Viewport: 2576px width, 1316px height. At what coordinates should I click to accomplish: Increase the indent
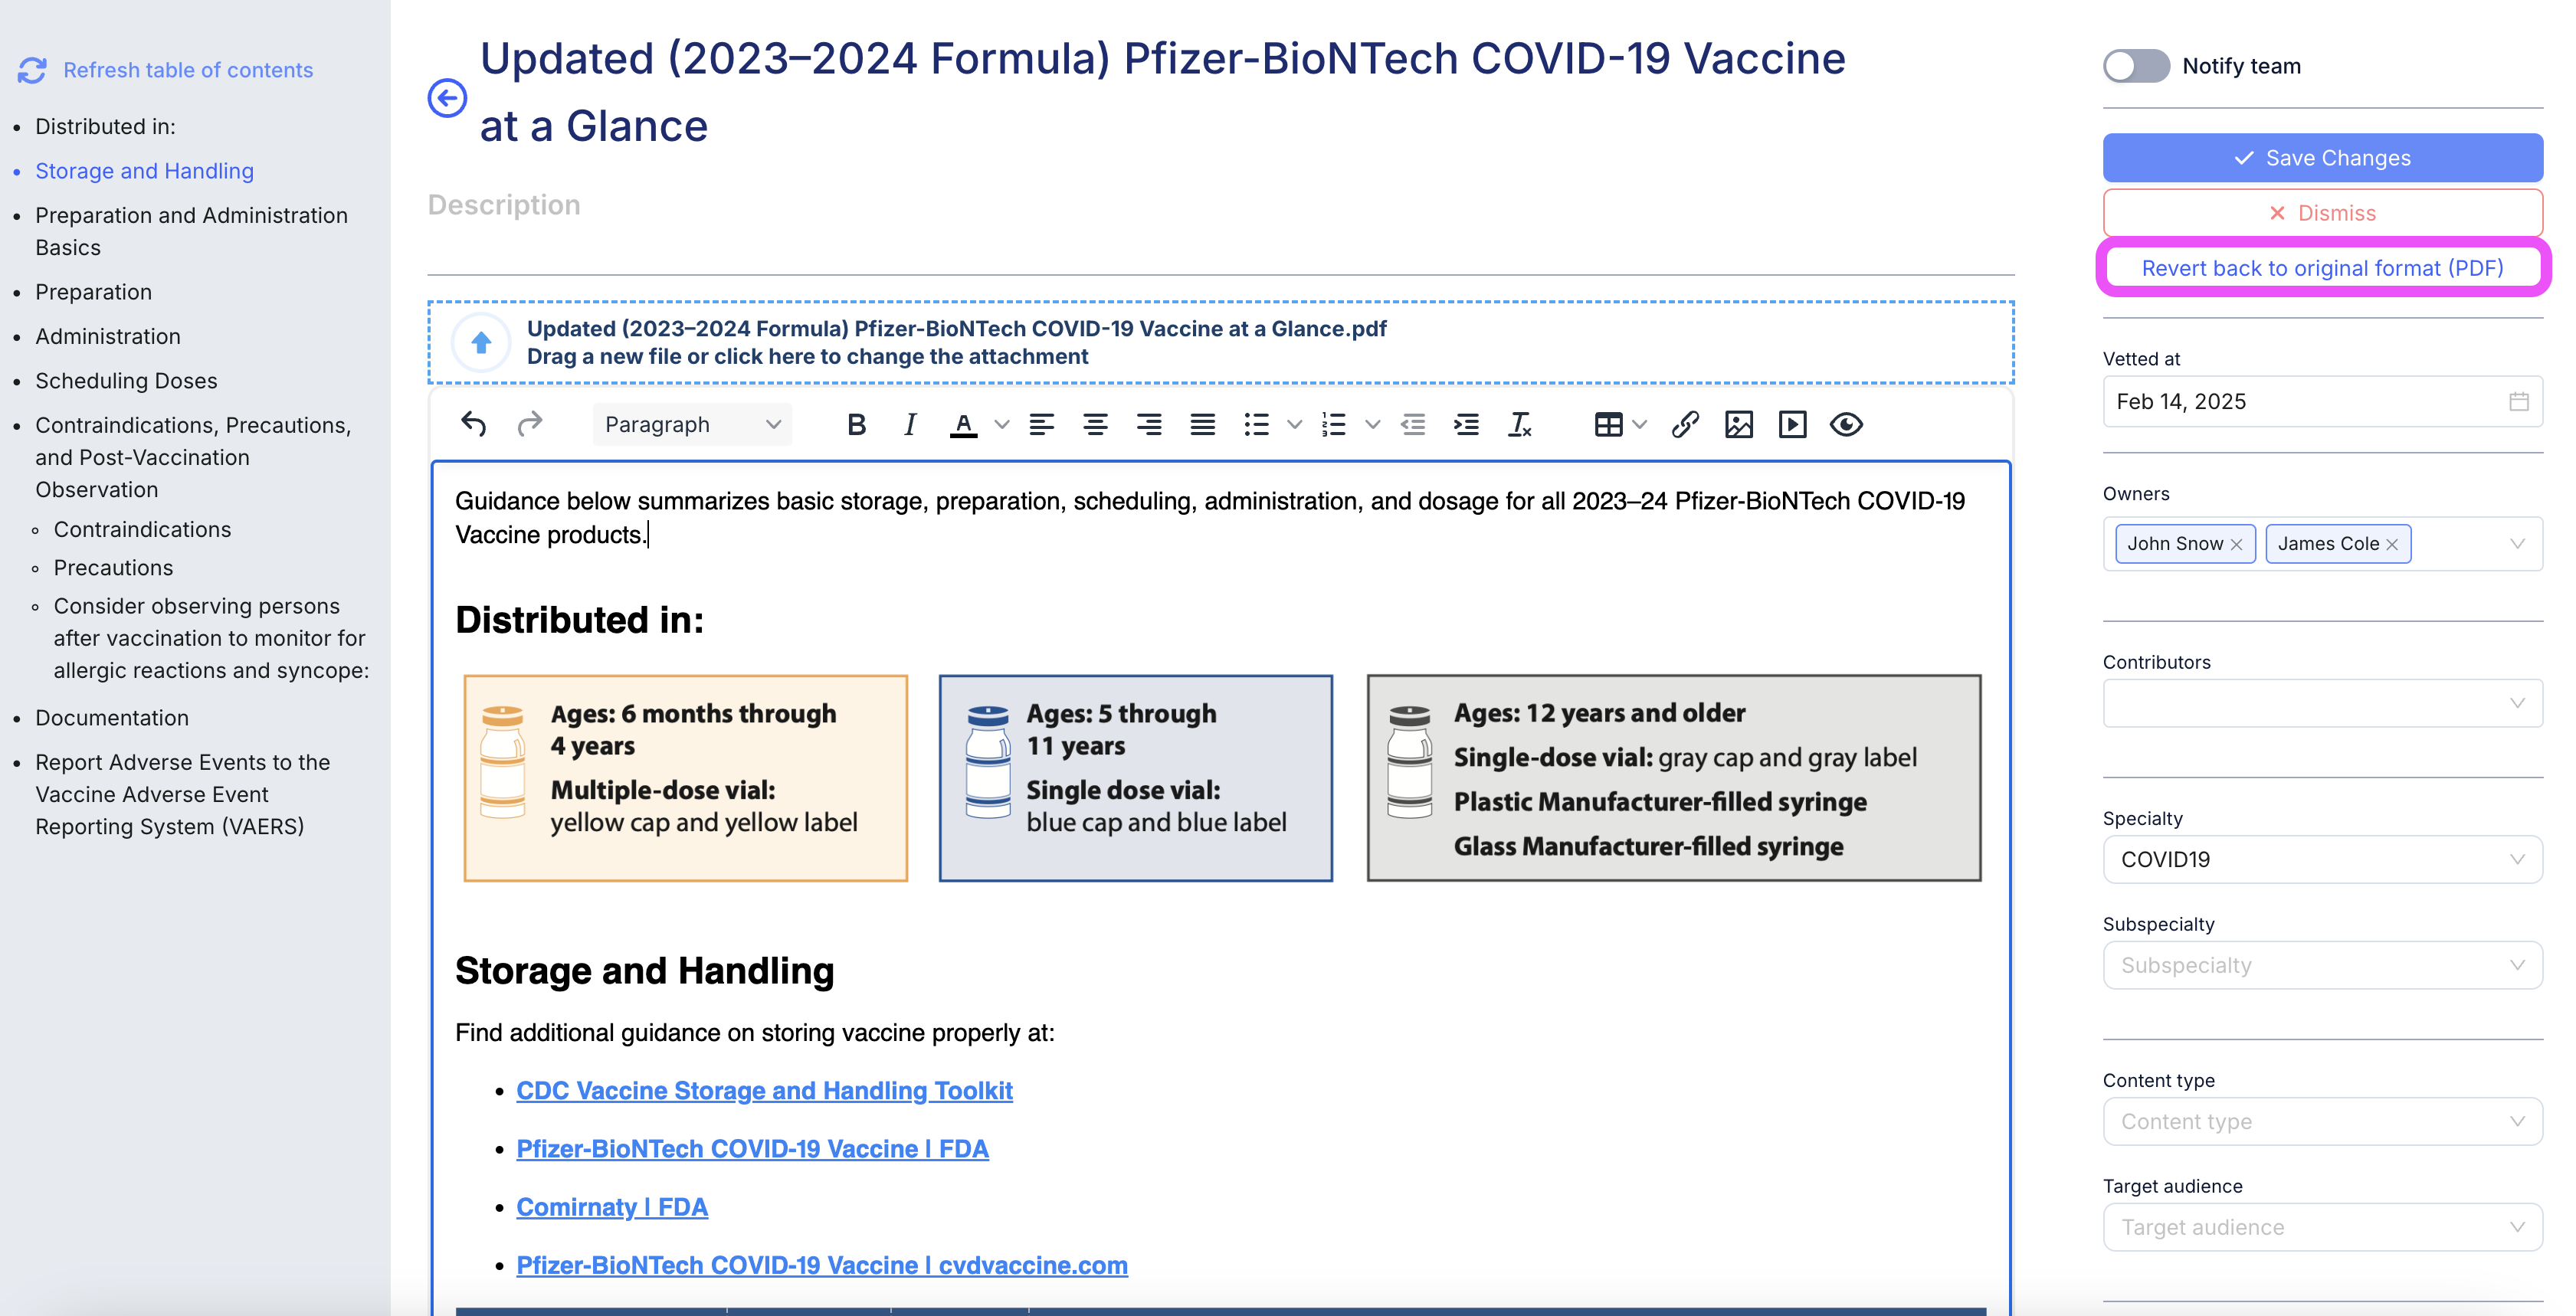point(1466,424)
